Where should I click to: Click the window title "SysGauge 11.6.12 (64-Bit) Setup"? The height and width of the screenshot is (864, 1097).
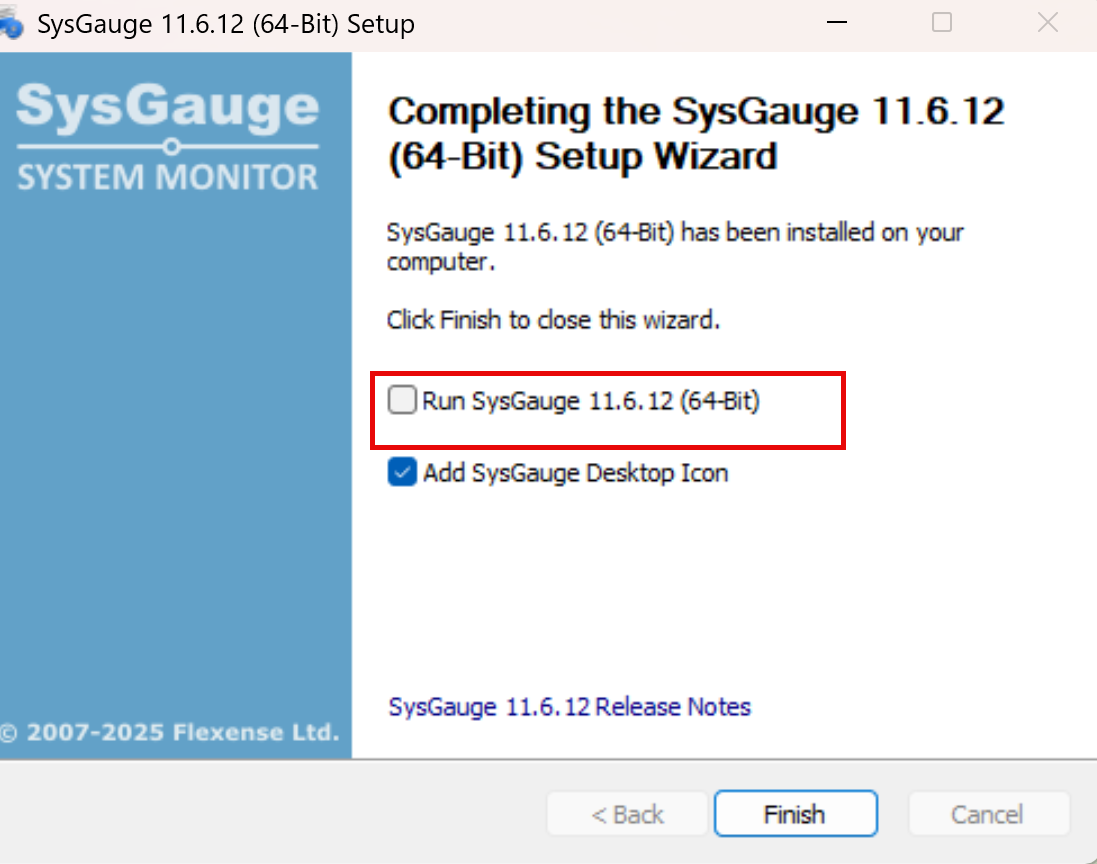pyautogui.click(x=226, y=24)
